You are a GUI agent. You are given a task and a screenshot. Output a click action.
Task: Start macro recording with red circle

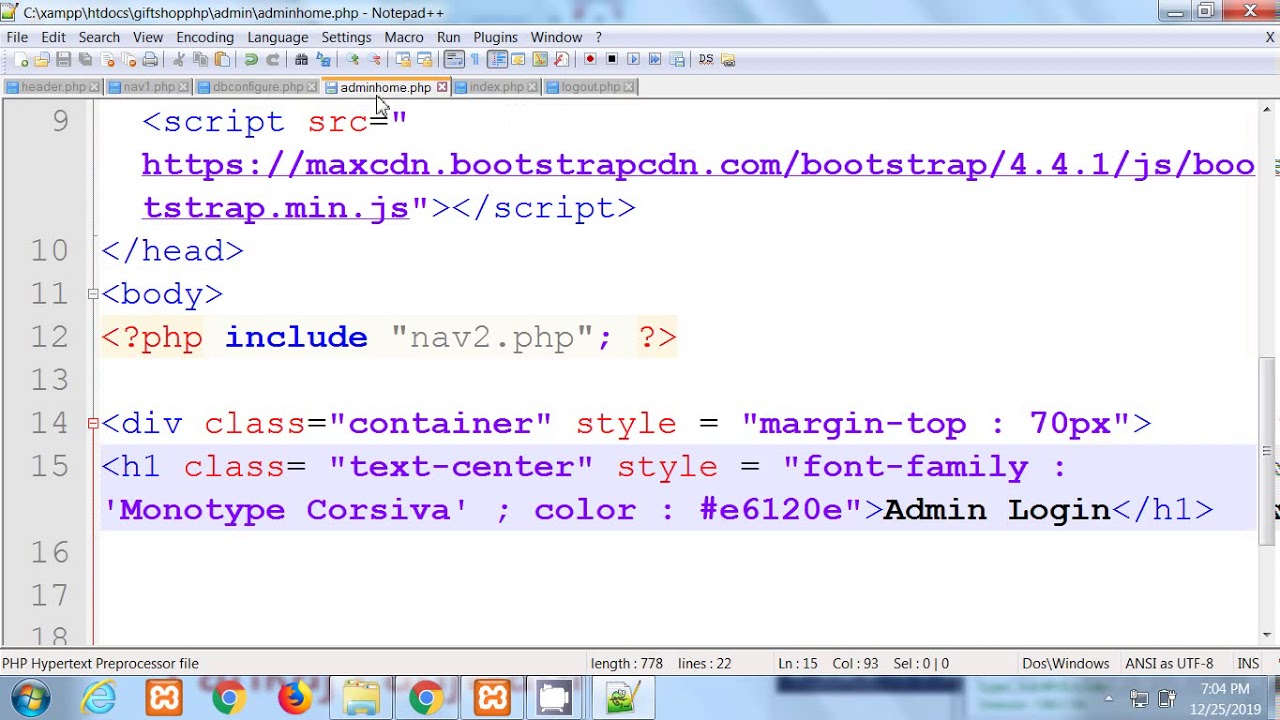(x=590, y=60)
